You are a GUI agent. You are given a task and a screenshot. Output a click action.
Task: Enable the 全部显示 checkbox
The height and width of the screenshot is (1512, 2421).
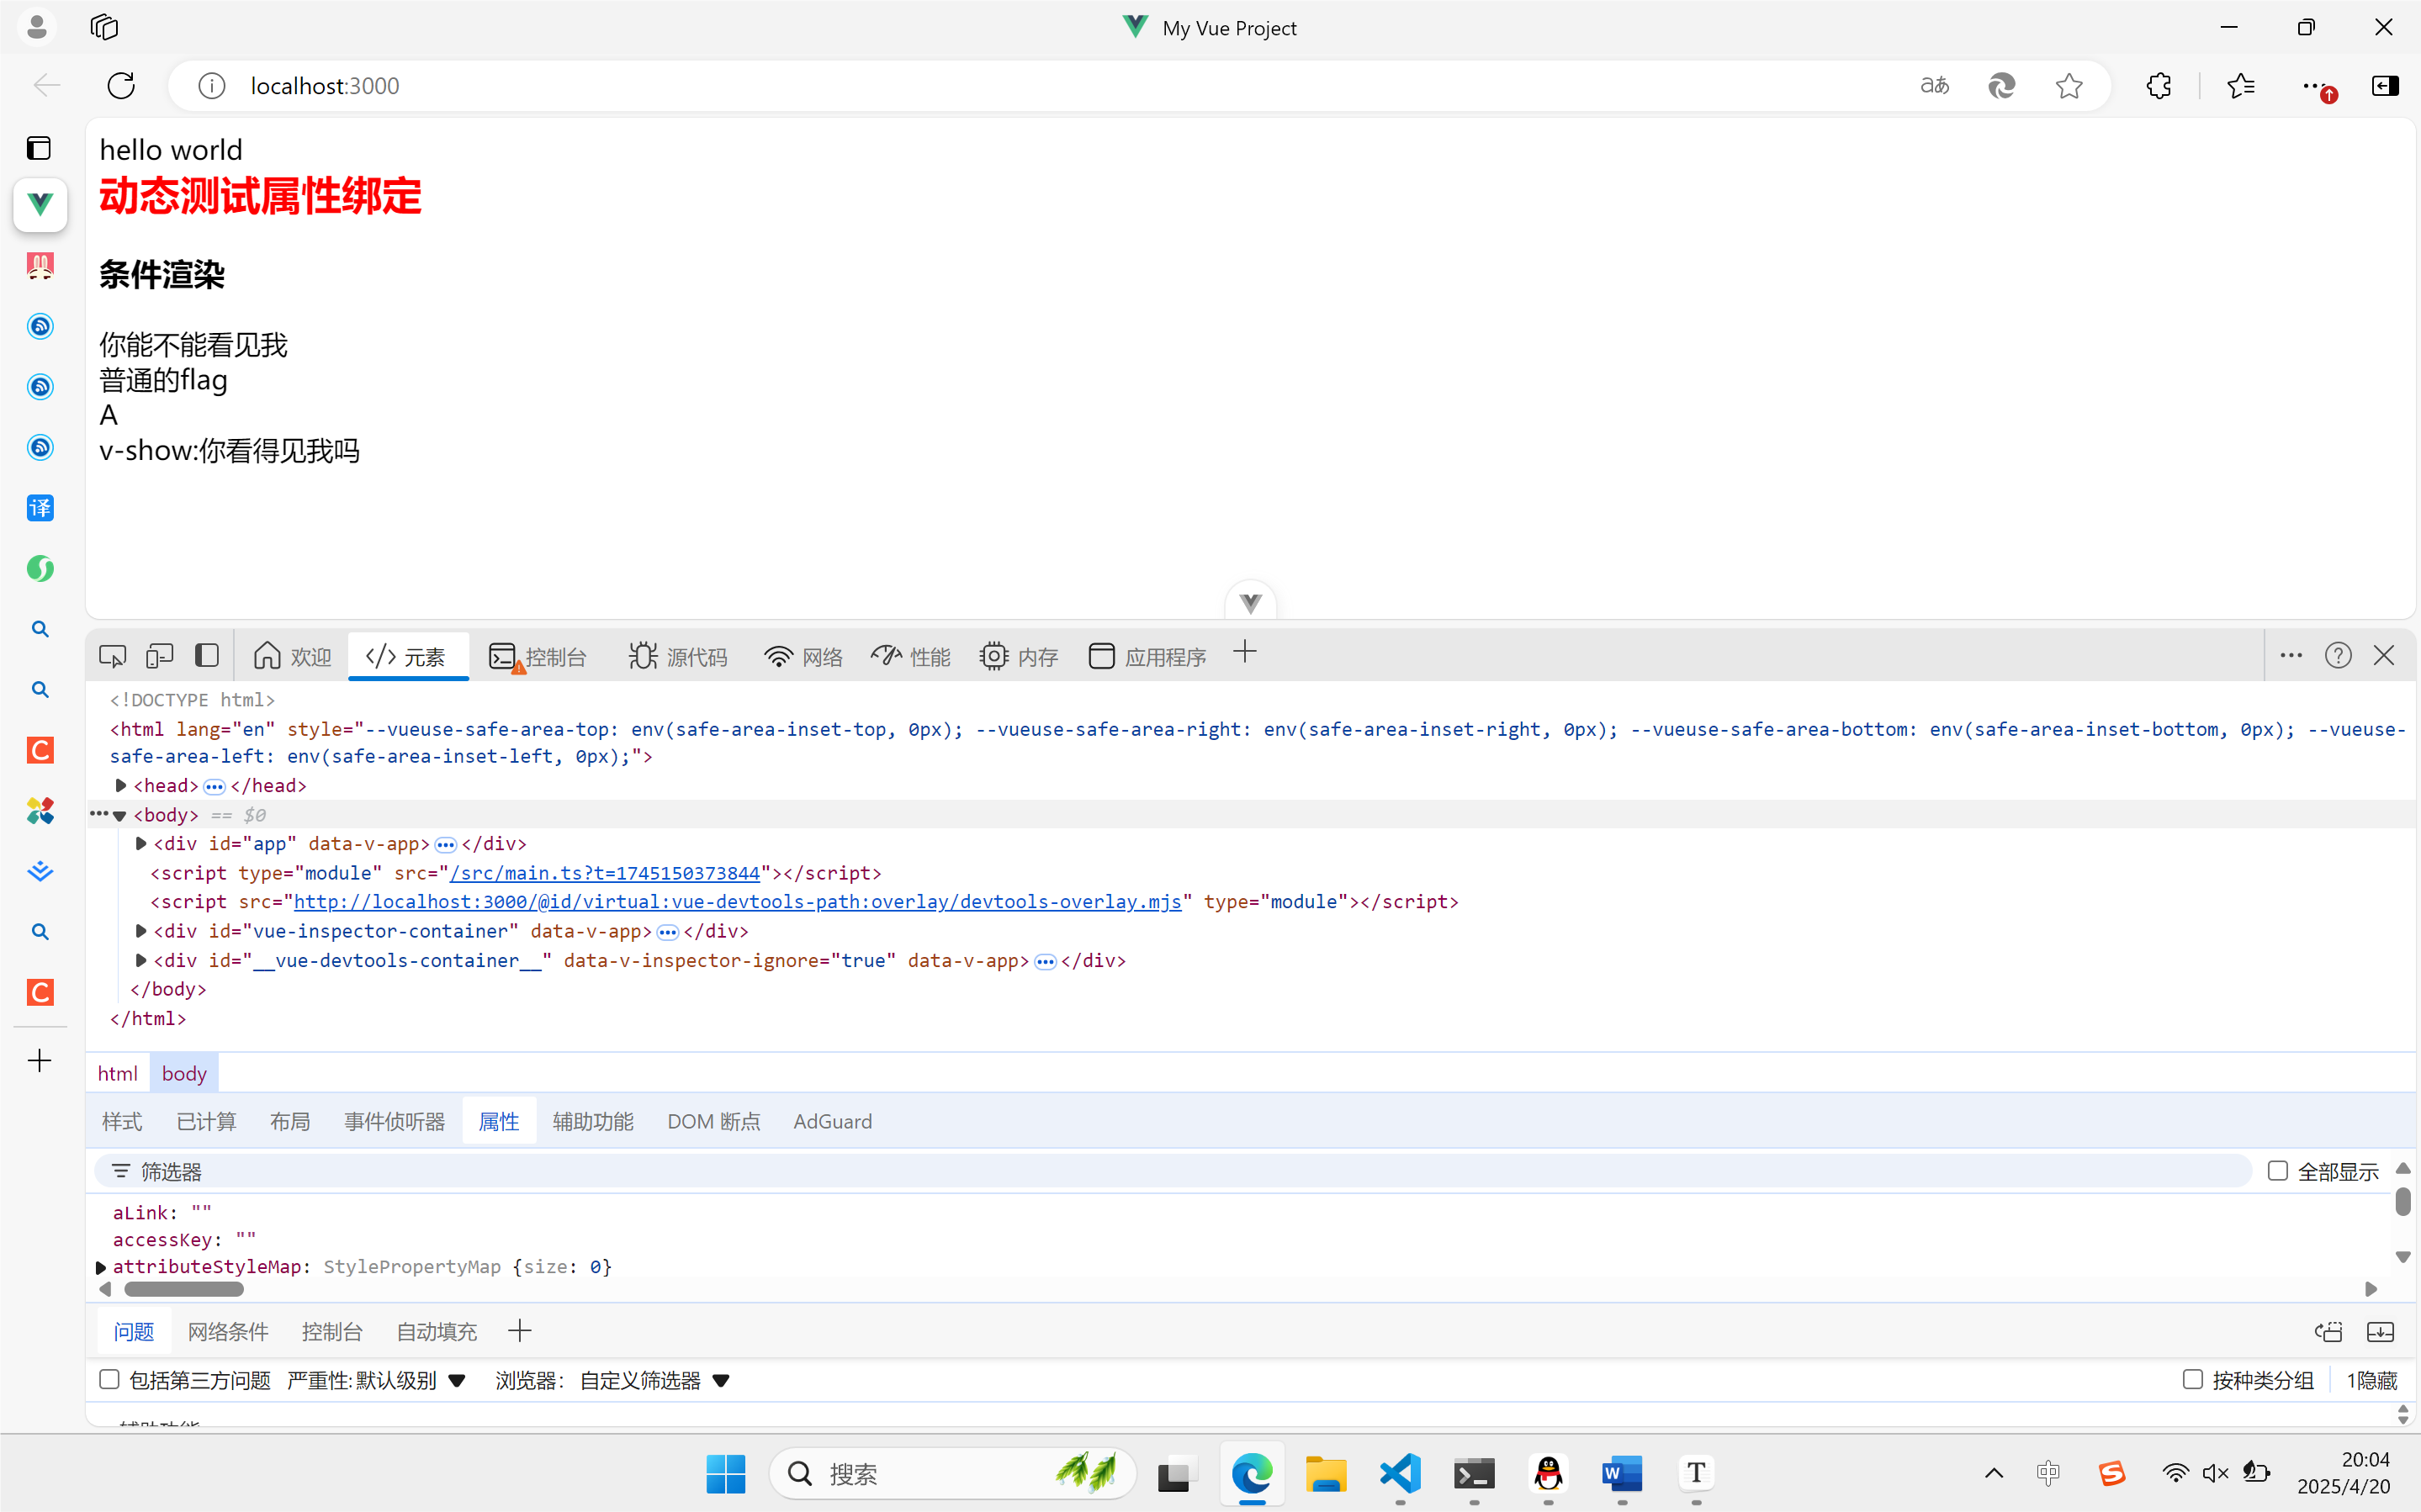tap(2277, 1171)
